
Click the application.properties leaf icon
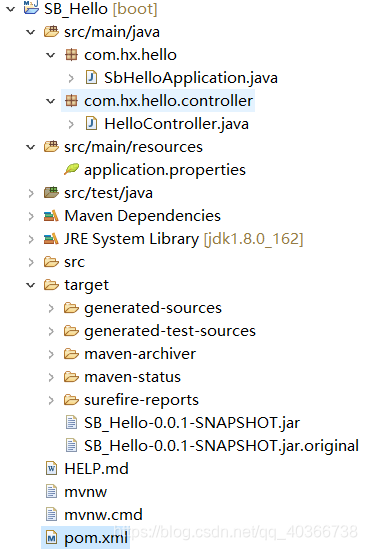(71, 169)
